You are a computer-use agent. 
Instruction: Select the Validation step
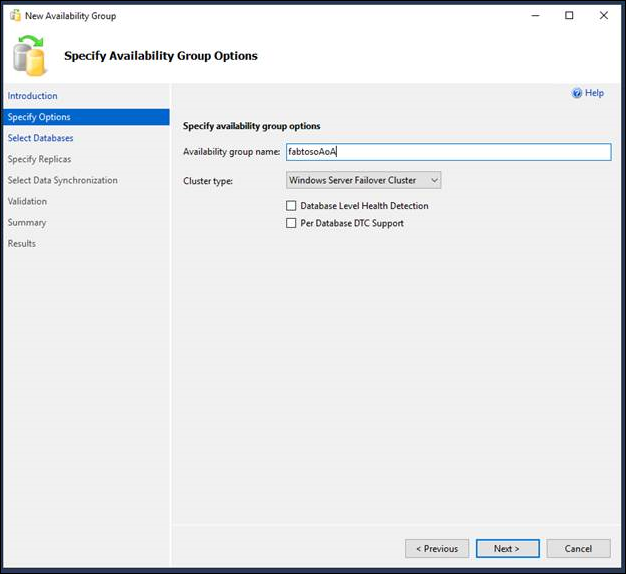(x=27, y=201)
